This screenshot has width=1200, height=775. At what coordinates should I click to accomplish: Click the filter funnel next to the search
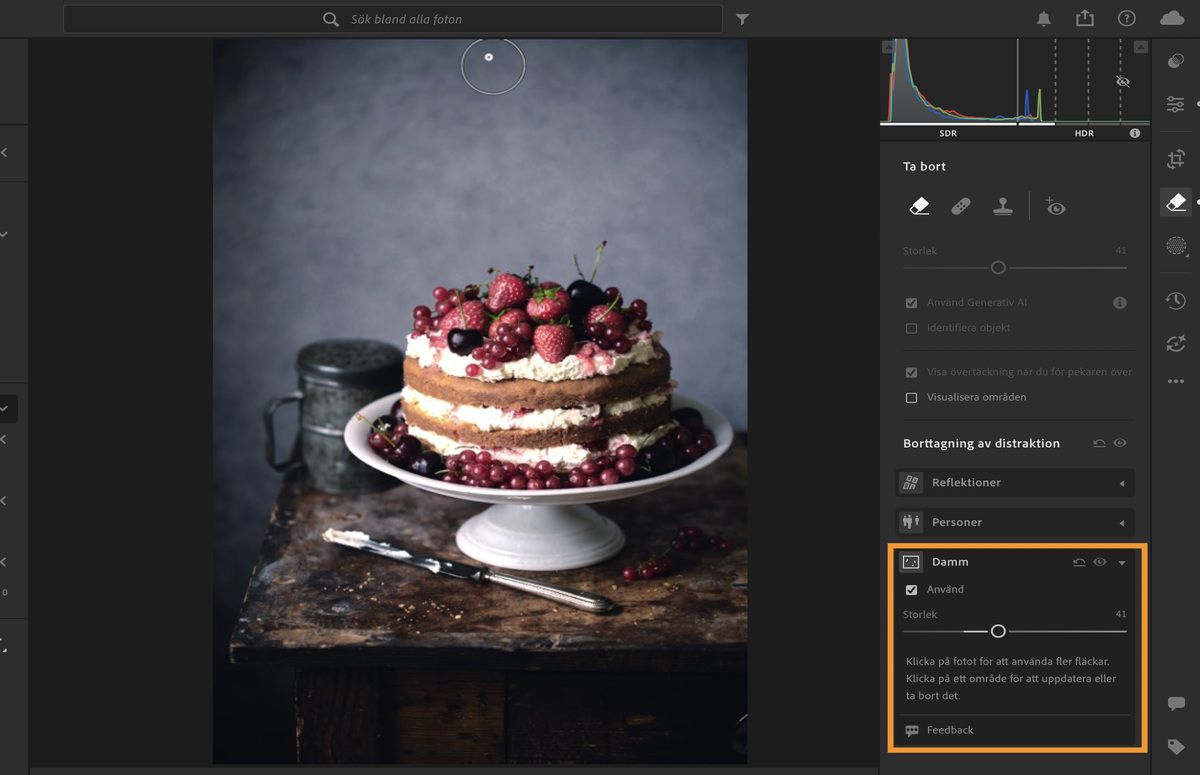click(742, 19)
